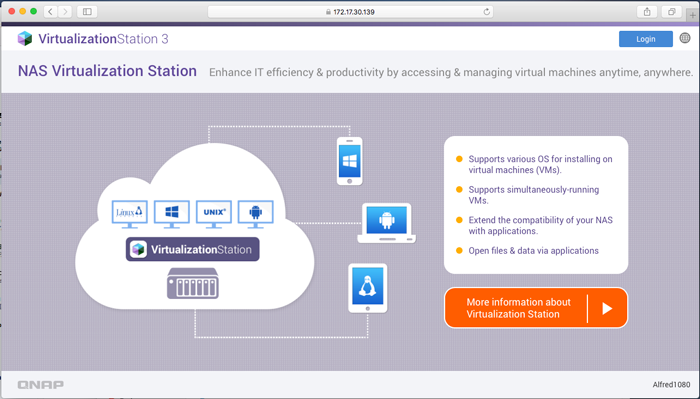
Task: Click the Linux monitor icon in cloud
Action: (130, 215)
